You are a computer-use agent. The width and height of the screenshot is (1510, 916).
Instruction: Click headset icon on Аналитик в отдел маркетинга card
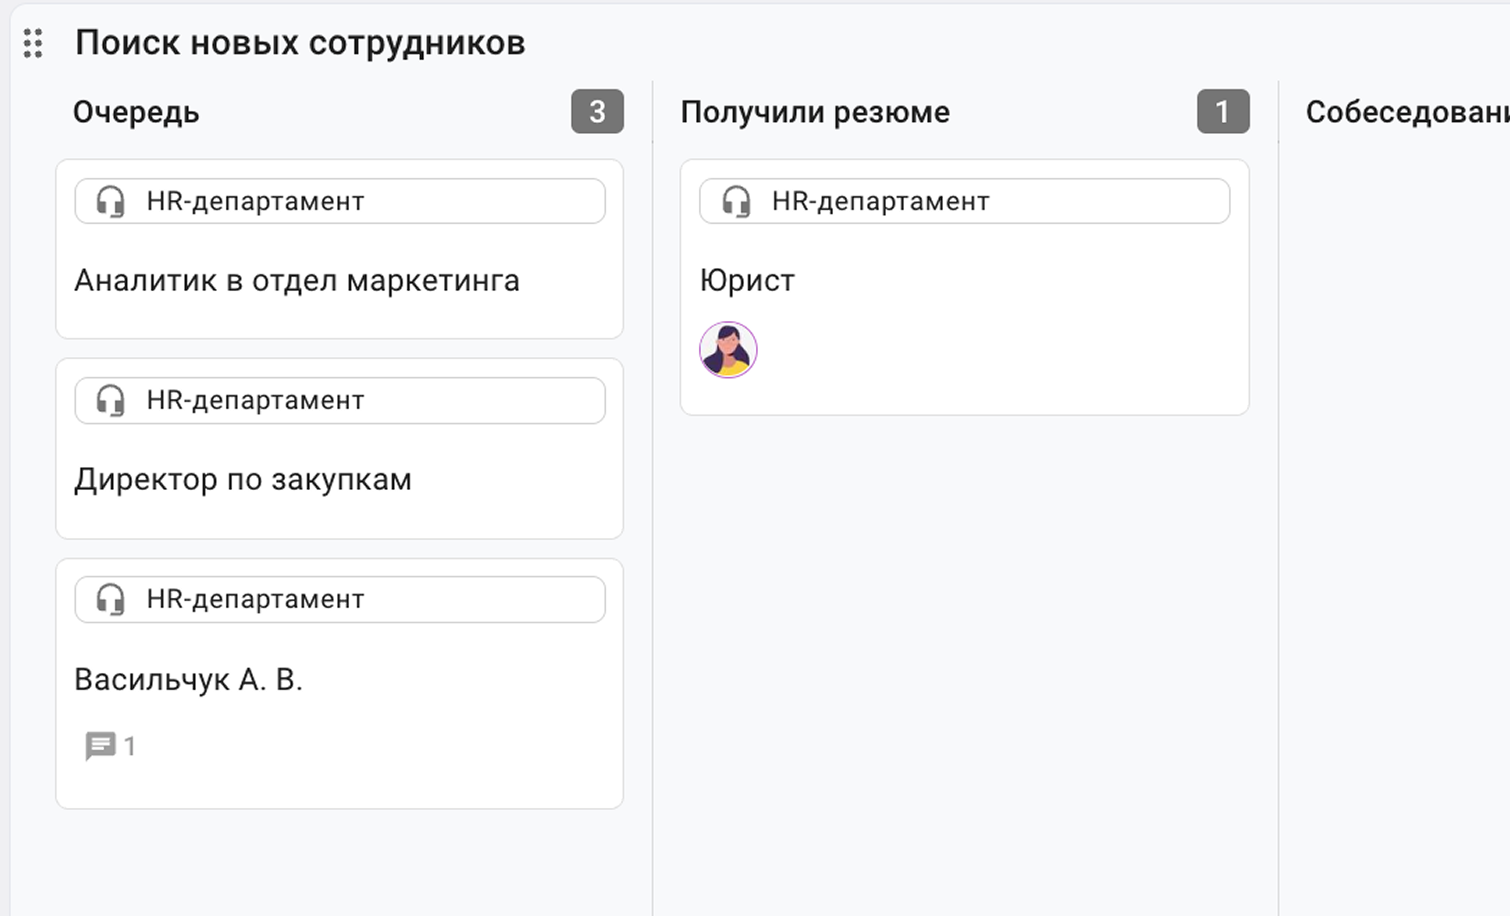coord(110,202)
